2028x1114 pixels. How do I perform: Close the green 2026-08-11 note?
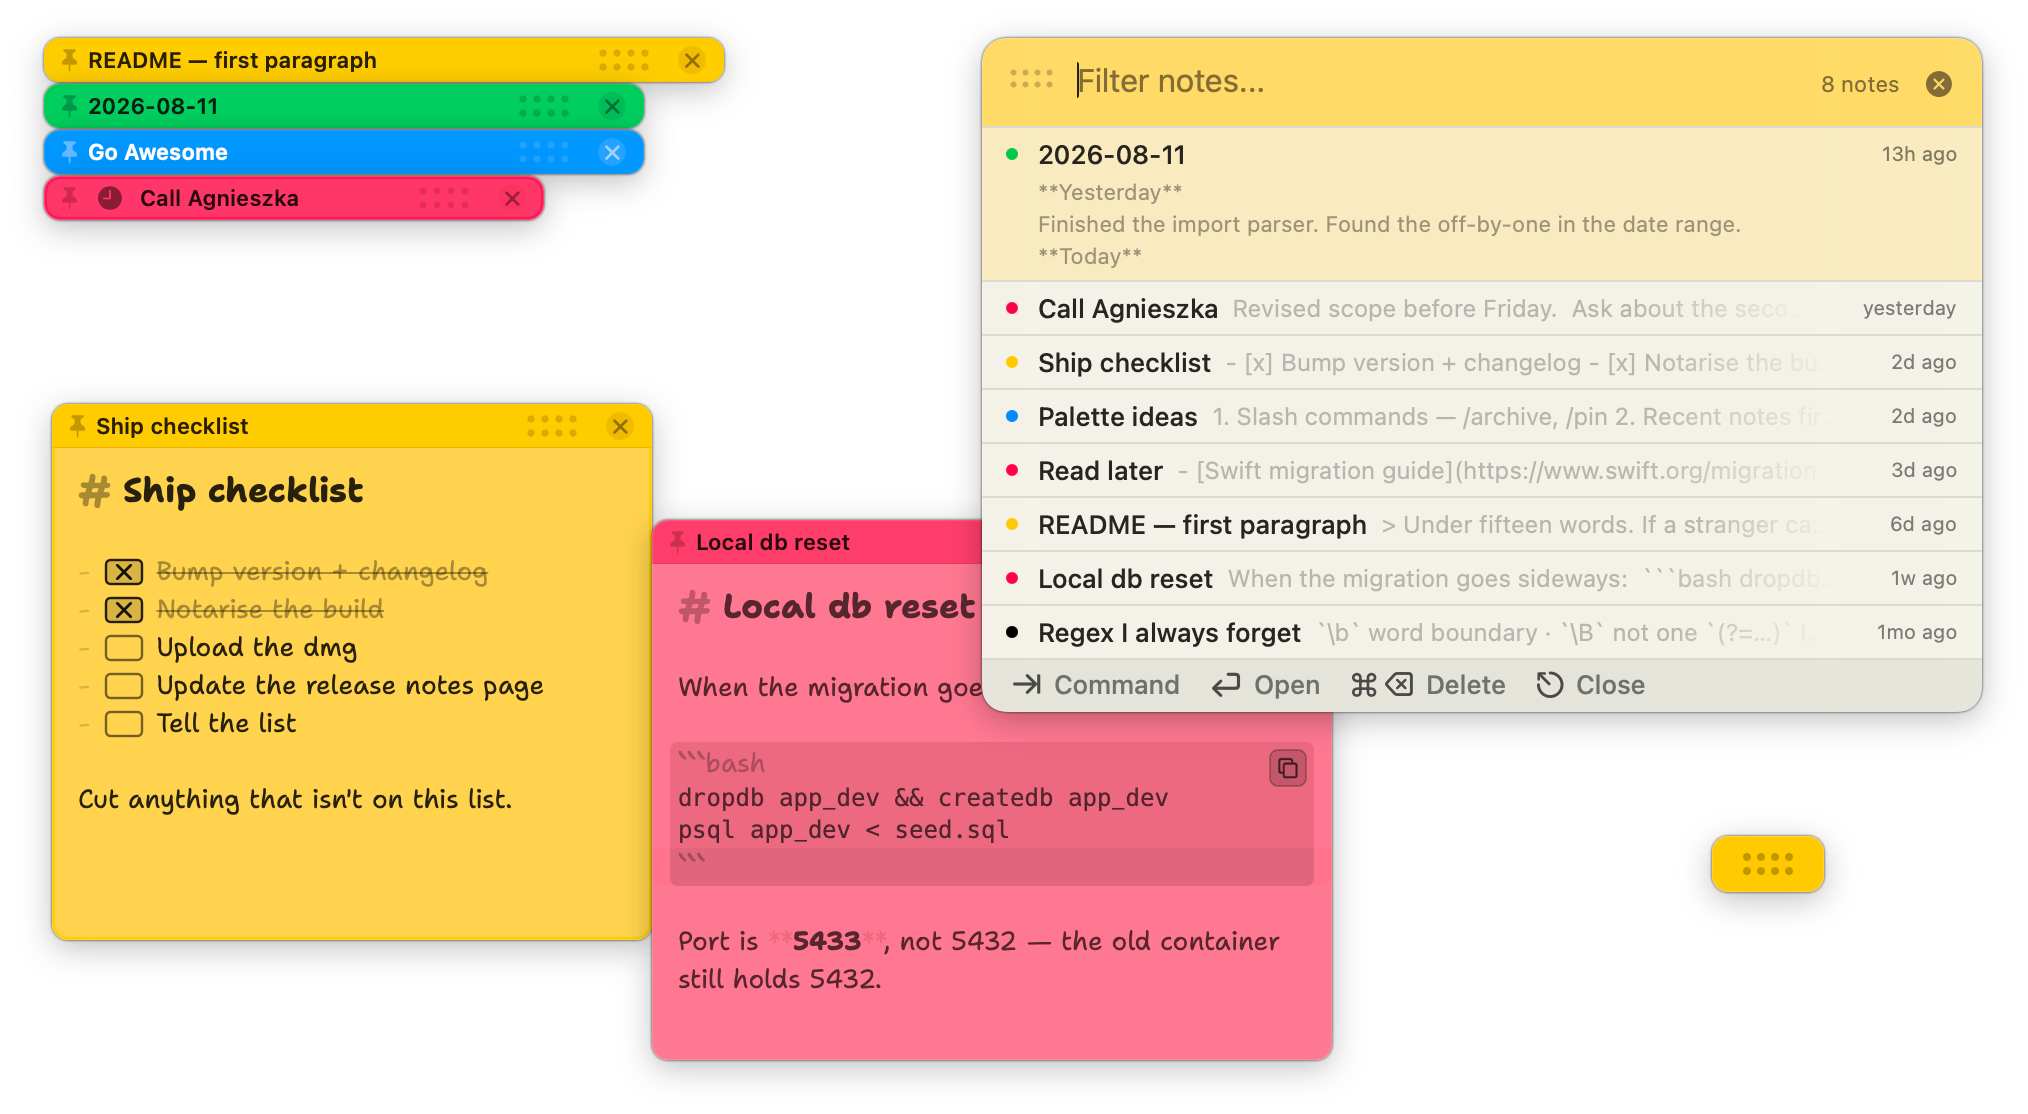point(612,106)
